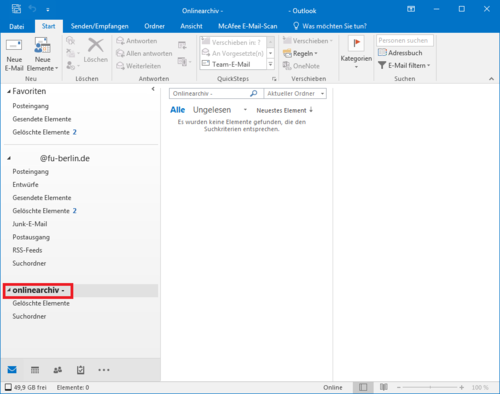This screenshot has height=394, width=500.
Task: Switch to Tasks view icon
Action: [x=80, y=370]
